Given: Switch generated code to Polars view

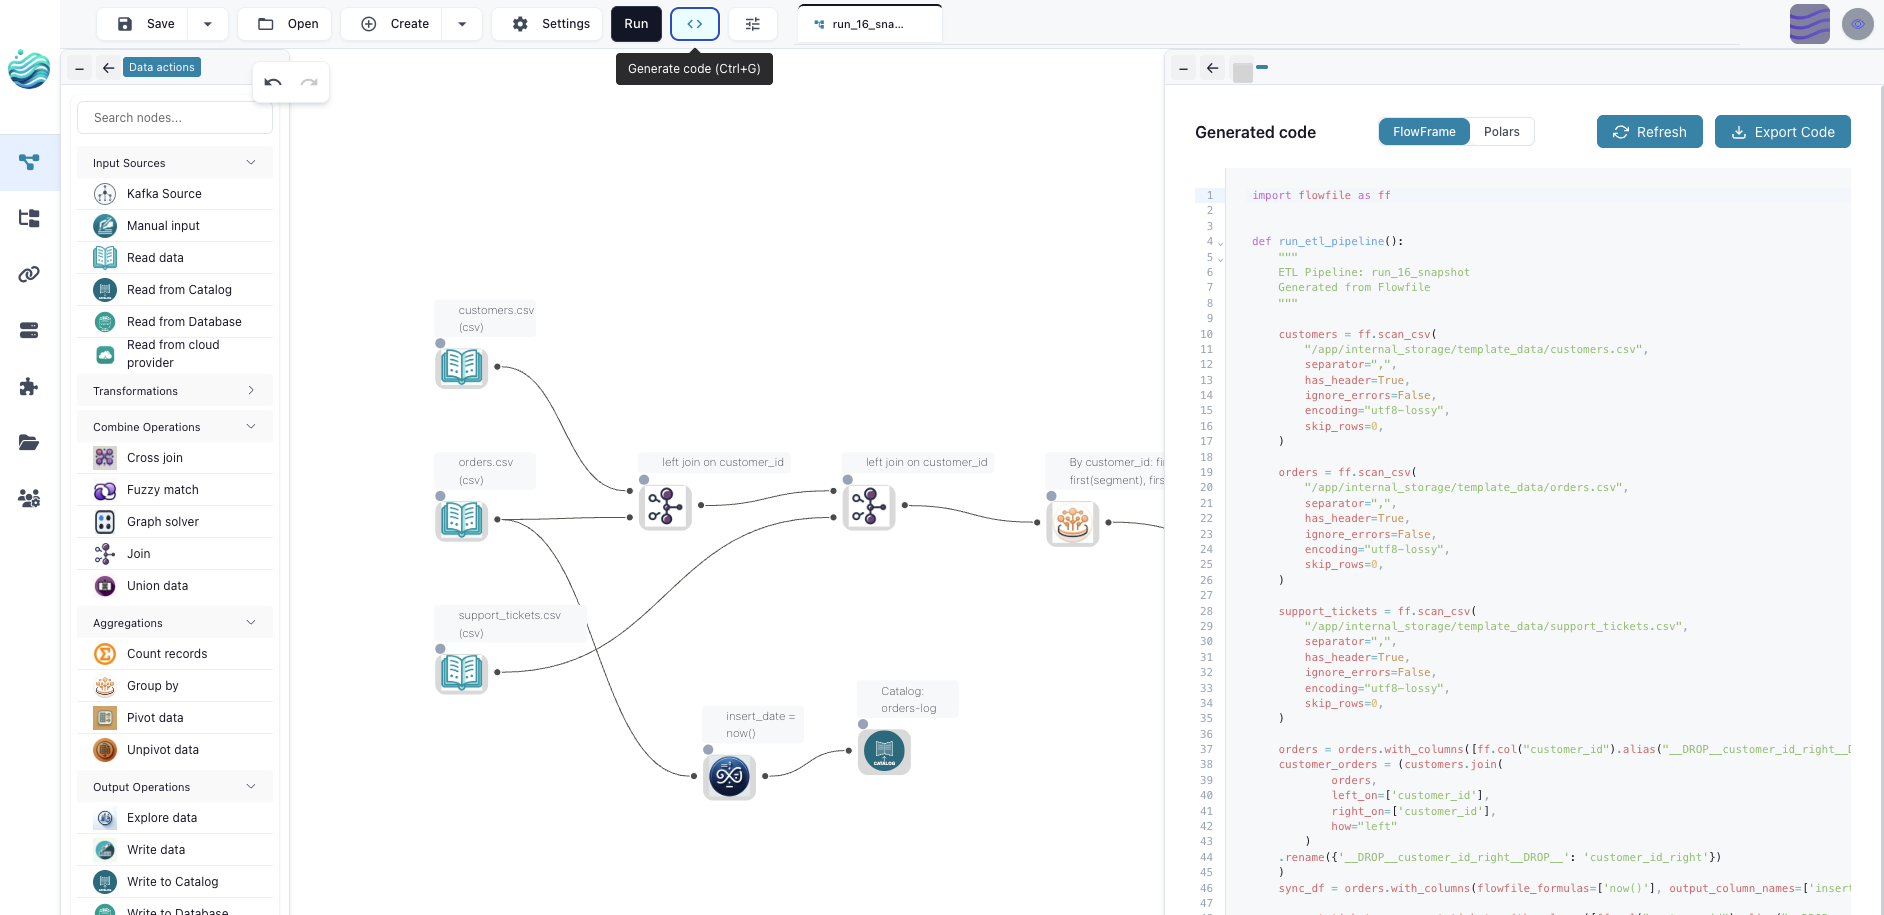Looking at the screenshot, I should 1501,131.
